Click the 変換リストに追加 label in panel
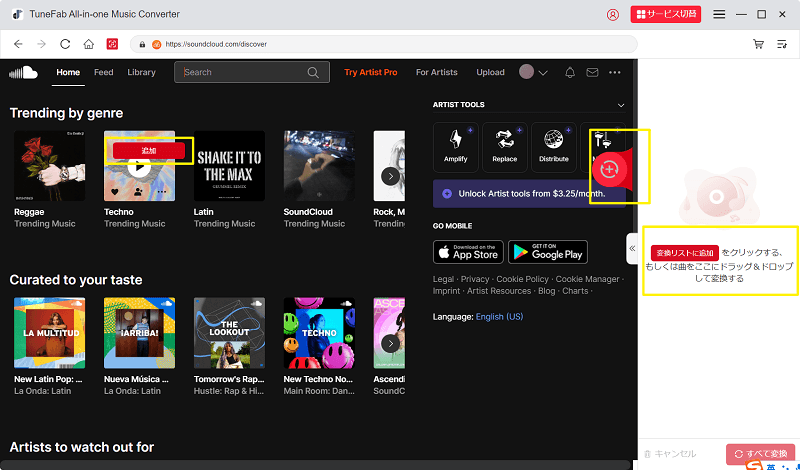The image size is (800, 470). click(x=685, y=253)
